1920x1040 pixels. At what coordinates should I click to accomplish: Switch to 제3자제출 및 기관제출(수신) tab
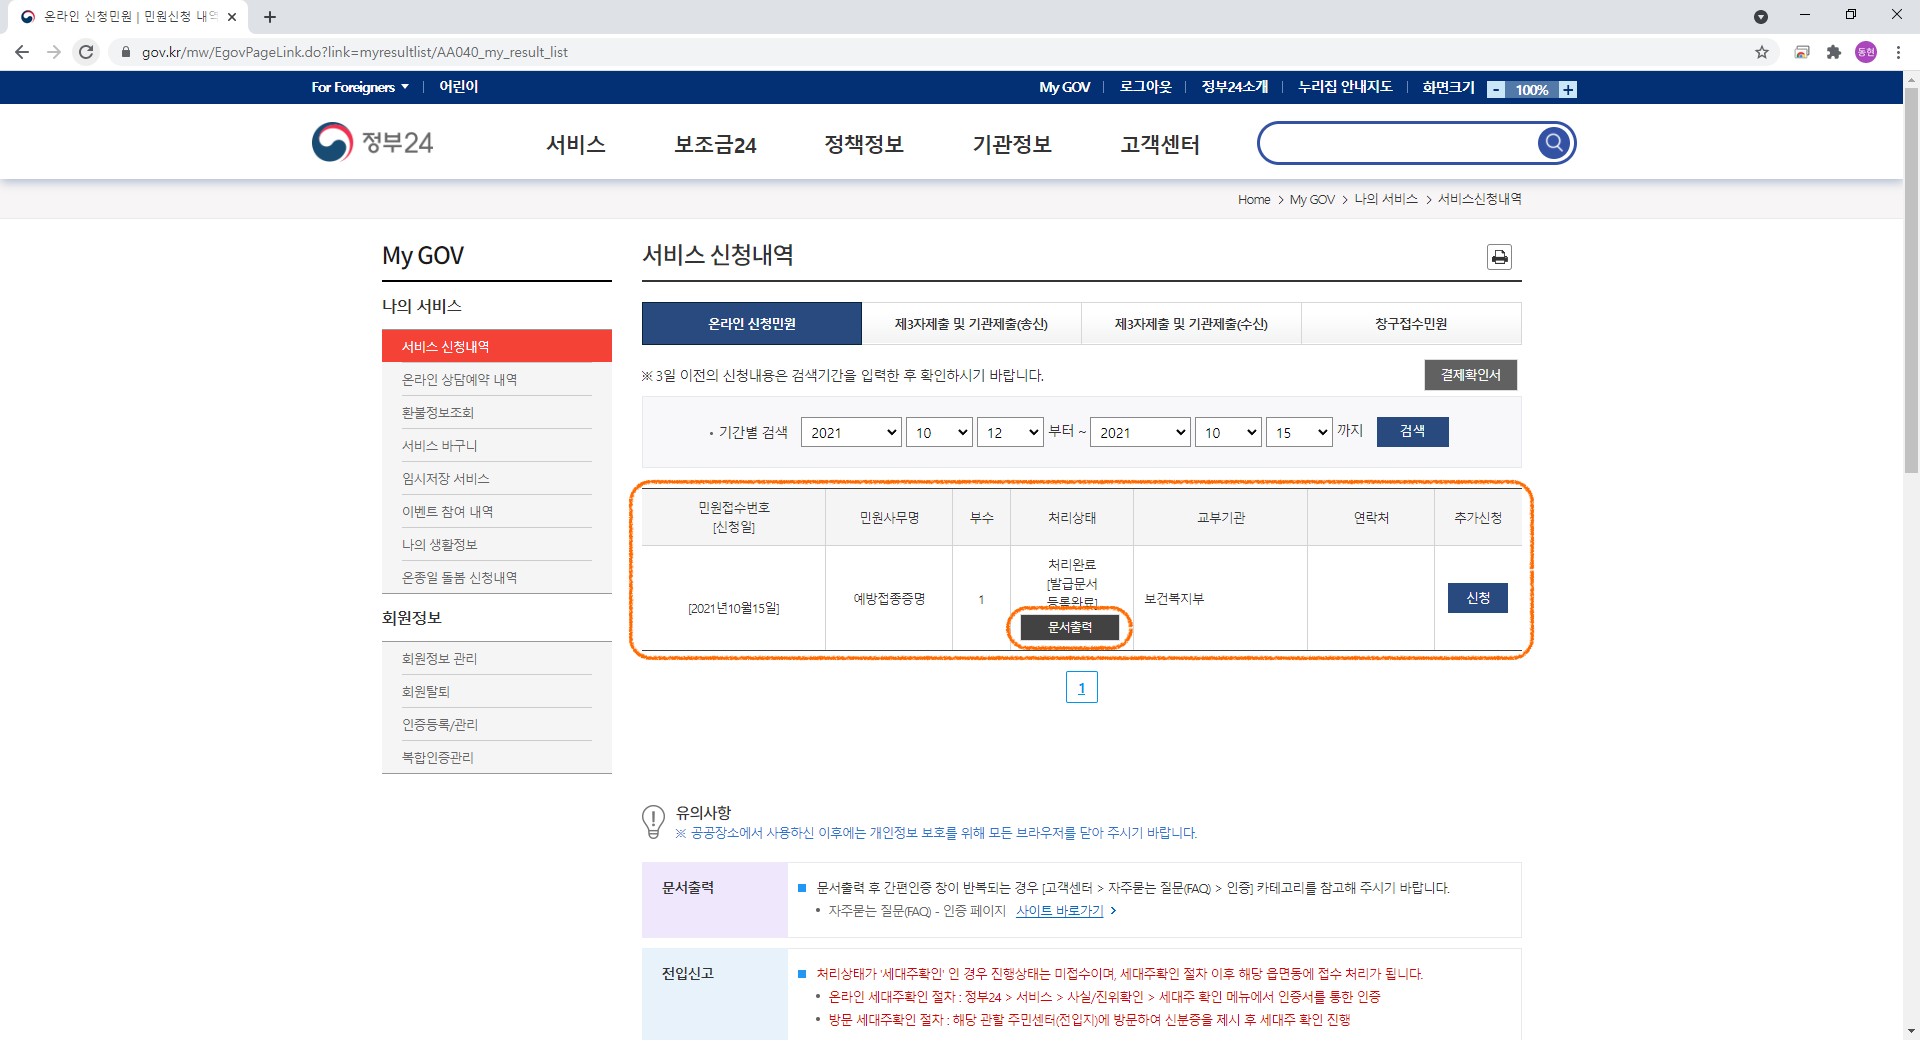pyautogui.click(x=1191, y=323)
